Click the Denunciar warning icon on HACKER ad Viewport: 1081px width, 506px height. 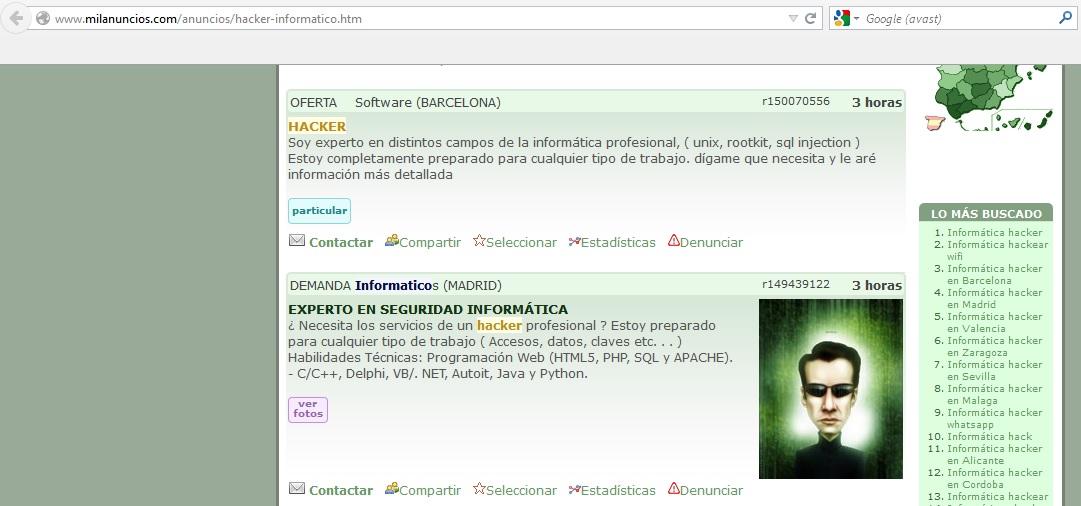674,241
